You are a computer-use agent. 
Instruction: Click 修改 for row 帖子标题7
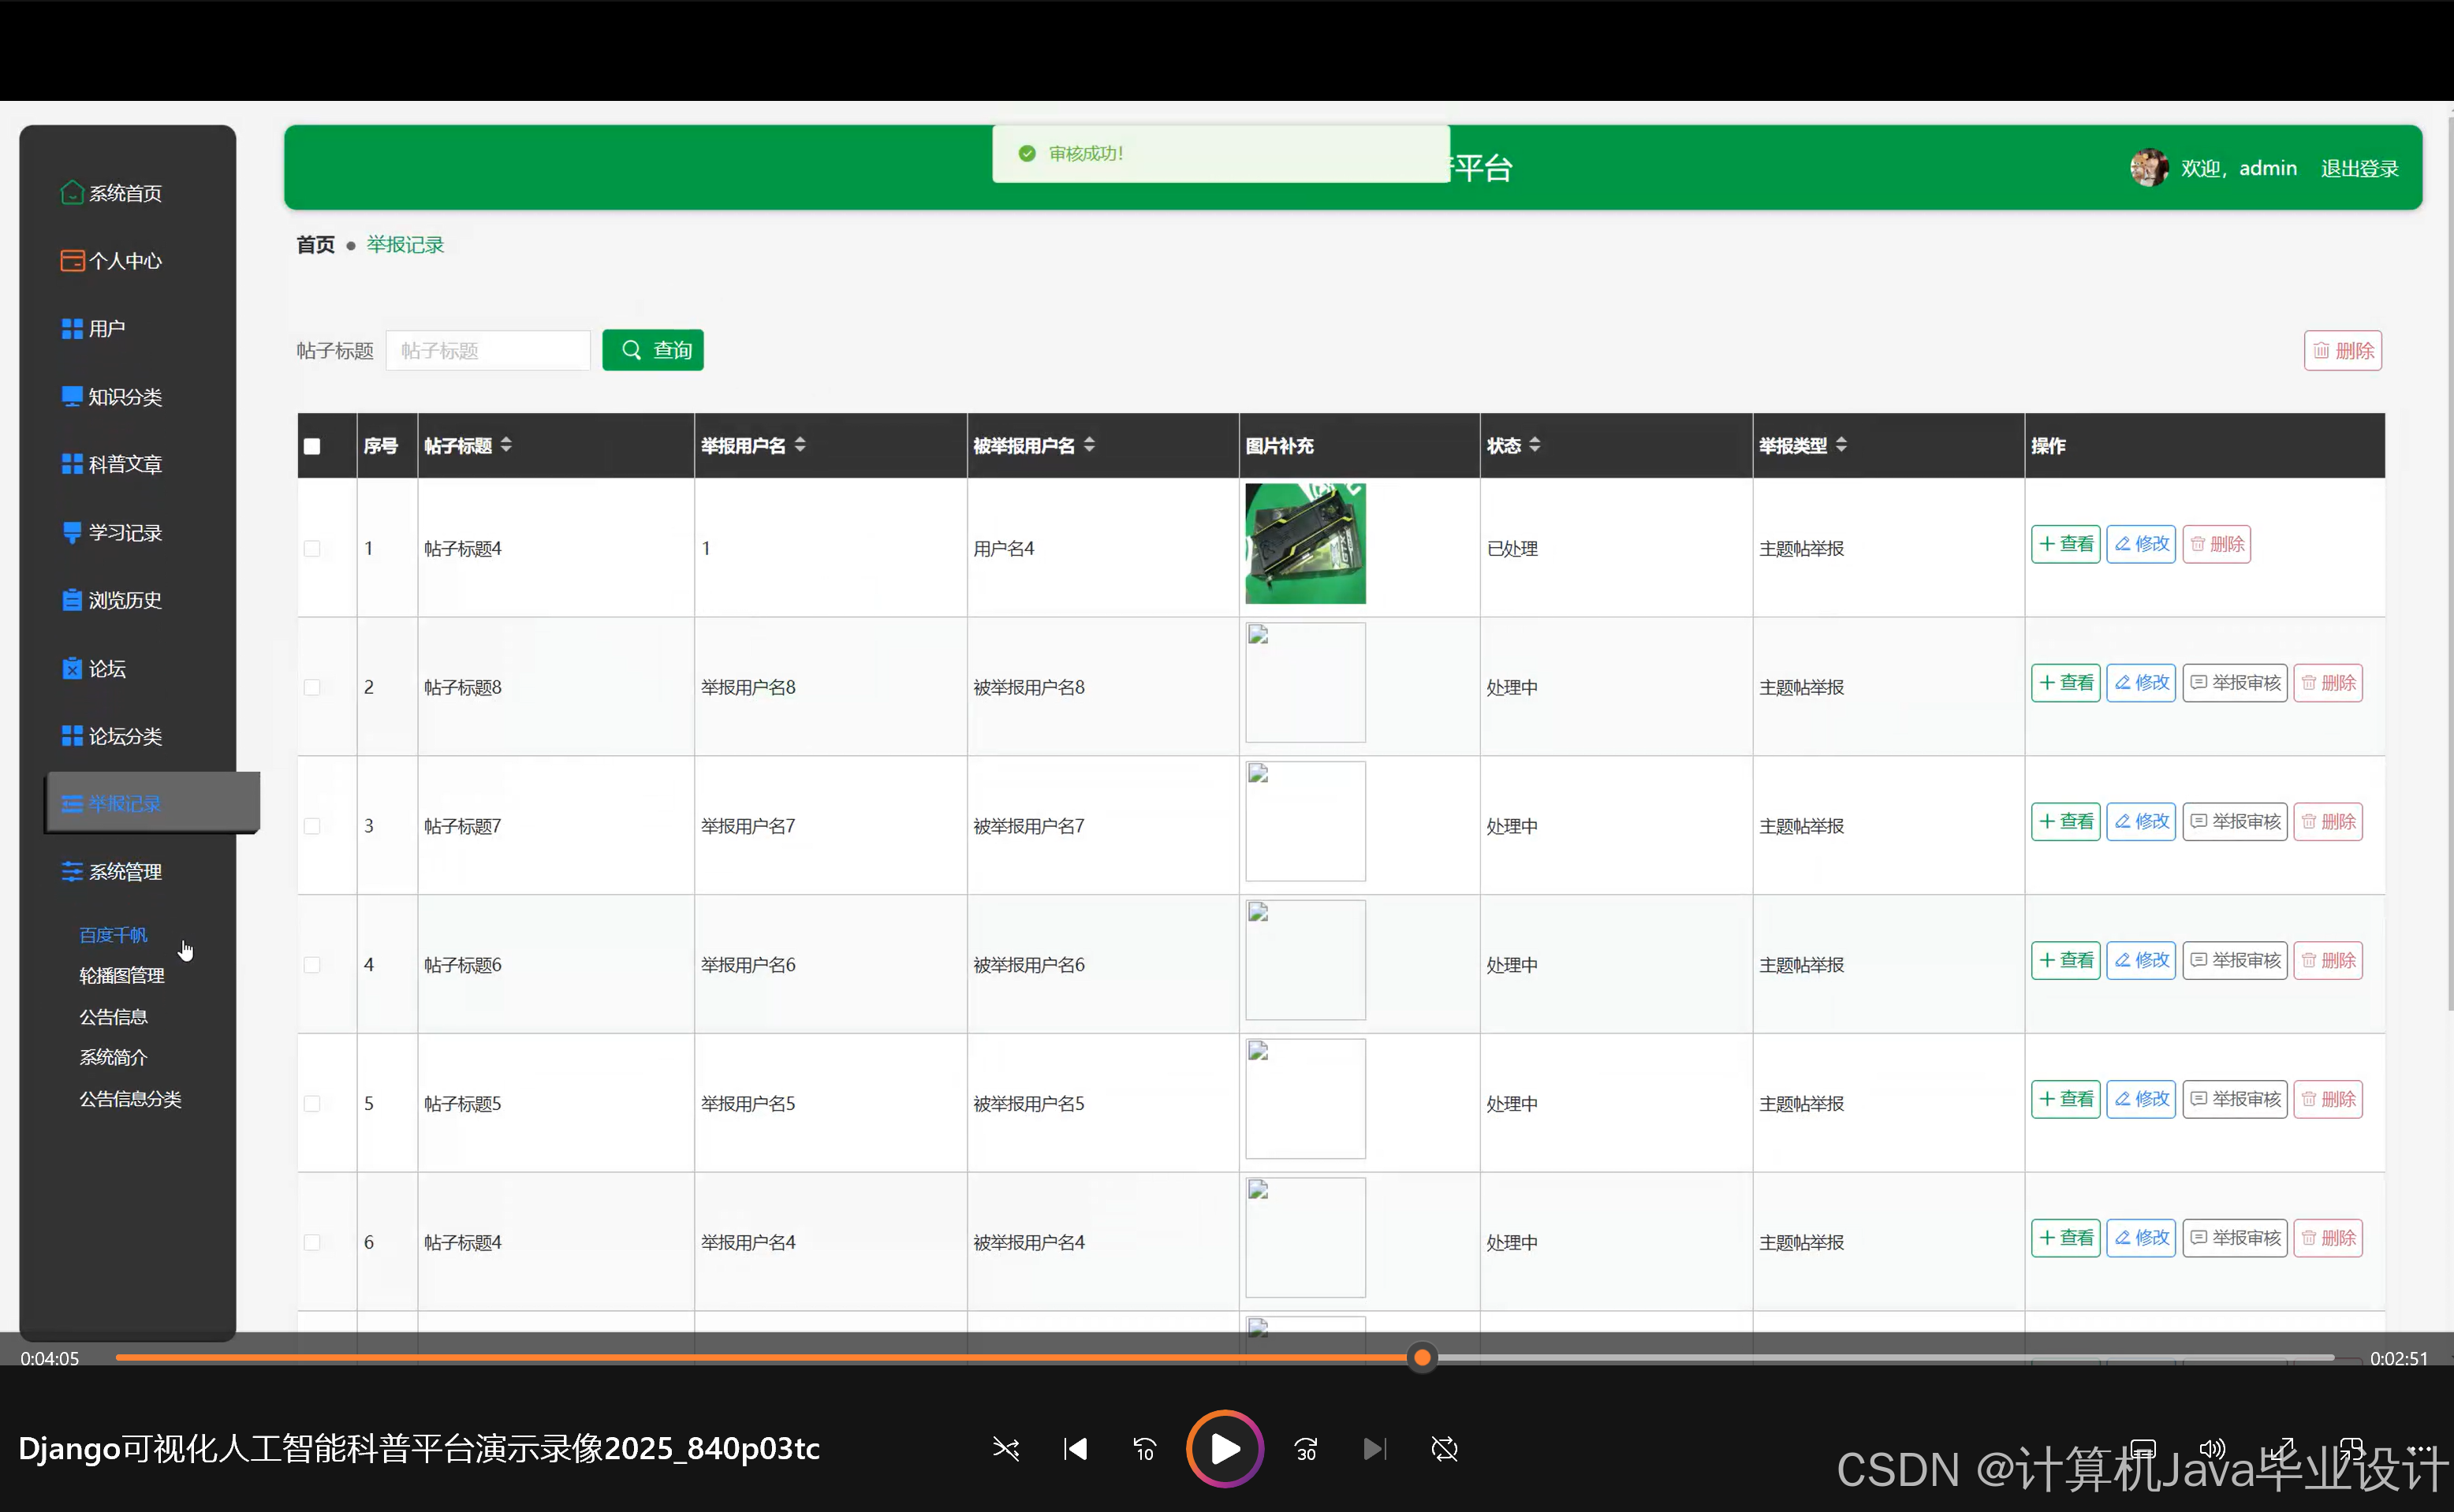pyautogui.click(x=2141, y=822)
